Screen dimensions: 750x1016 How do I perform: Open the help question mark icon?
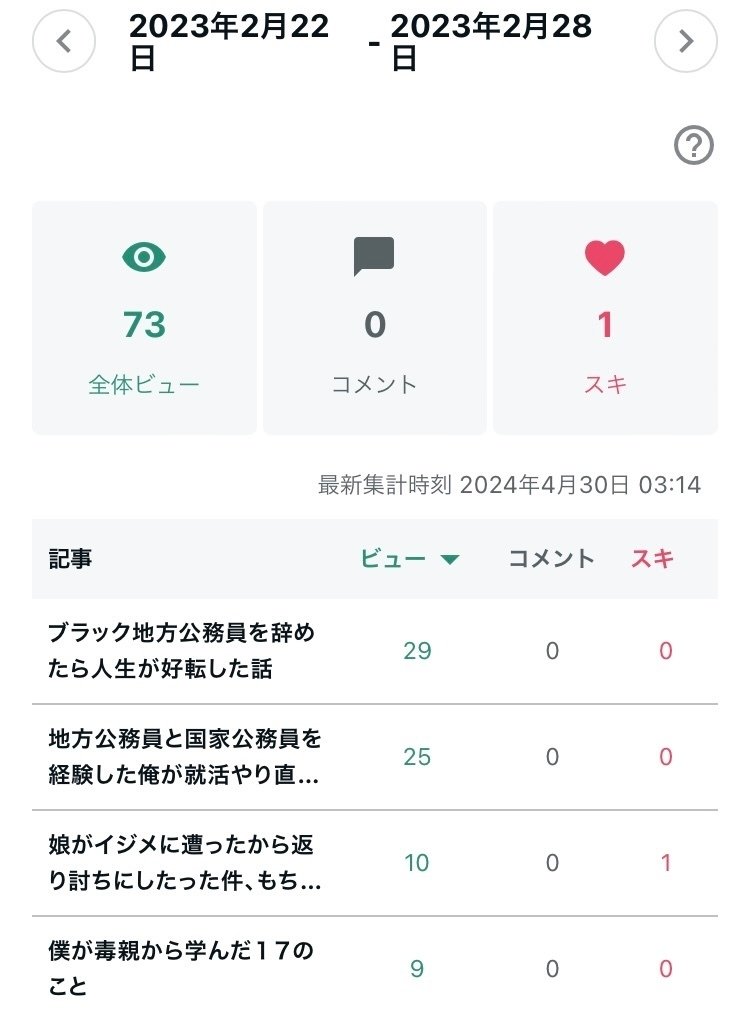(694, 147)
